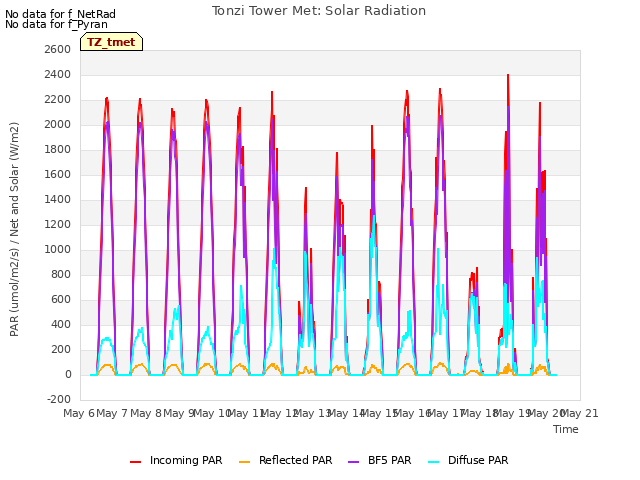Click the orange Reflected PAR legend swatch

pyautogui.click(x=244, y=462)
